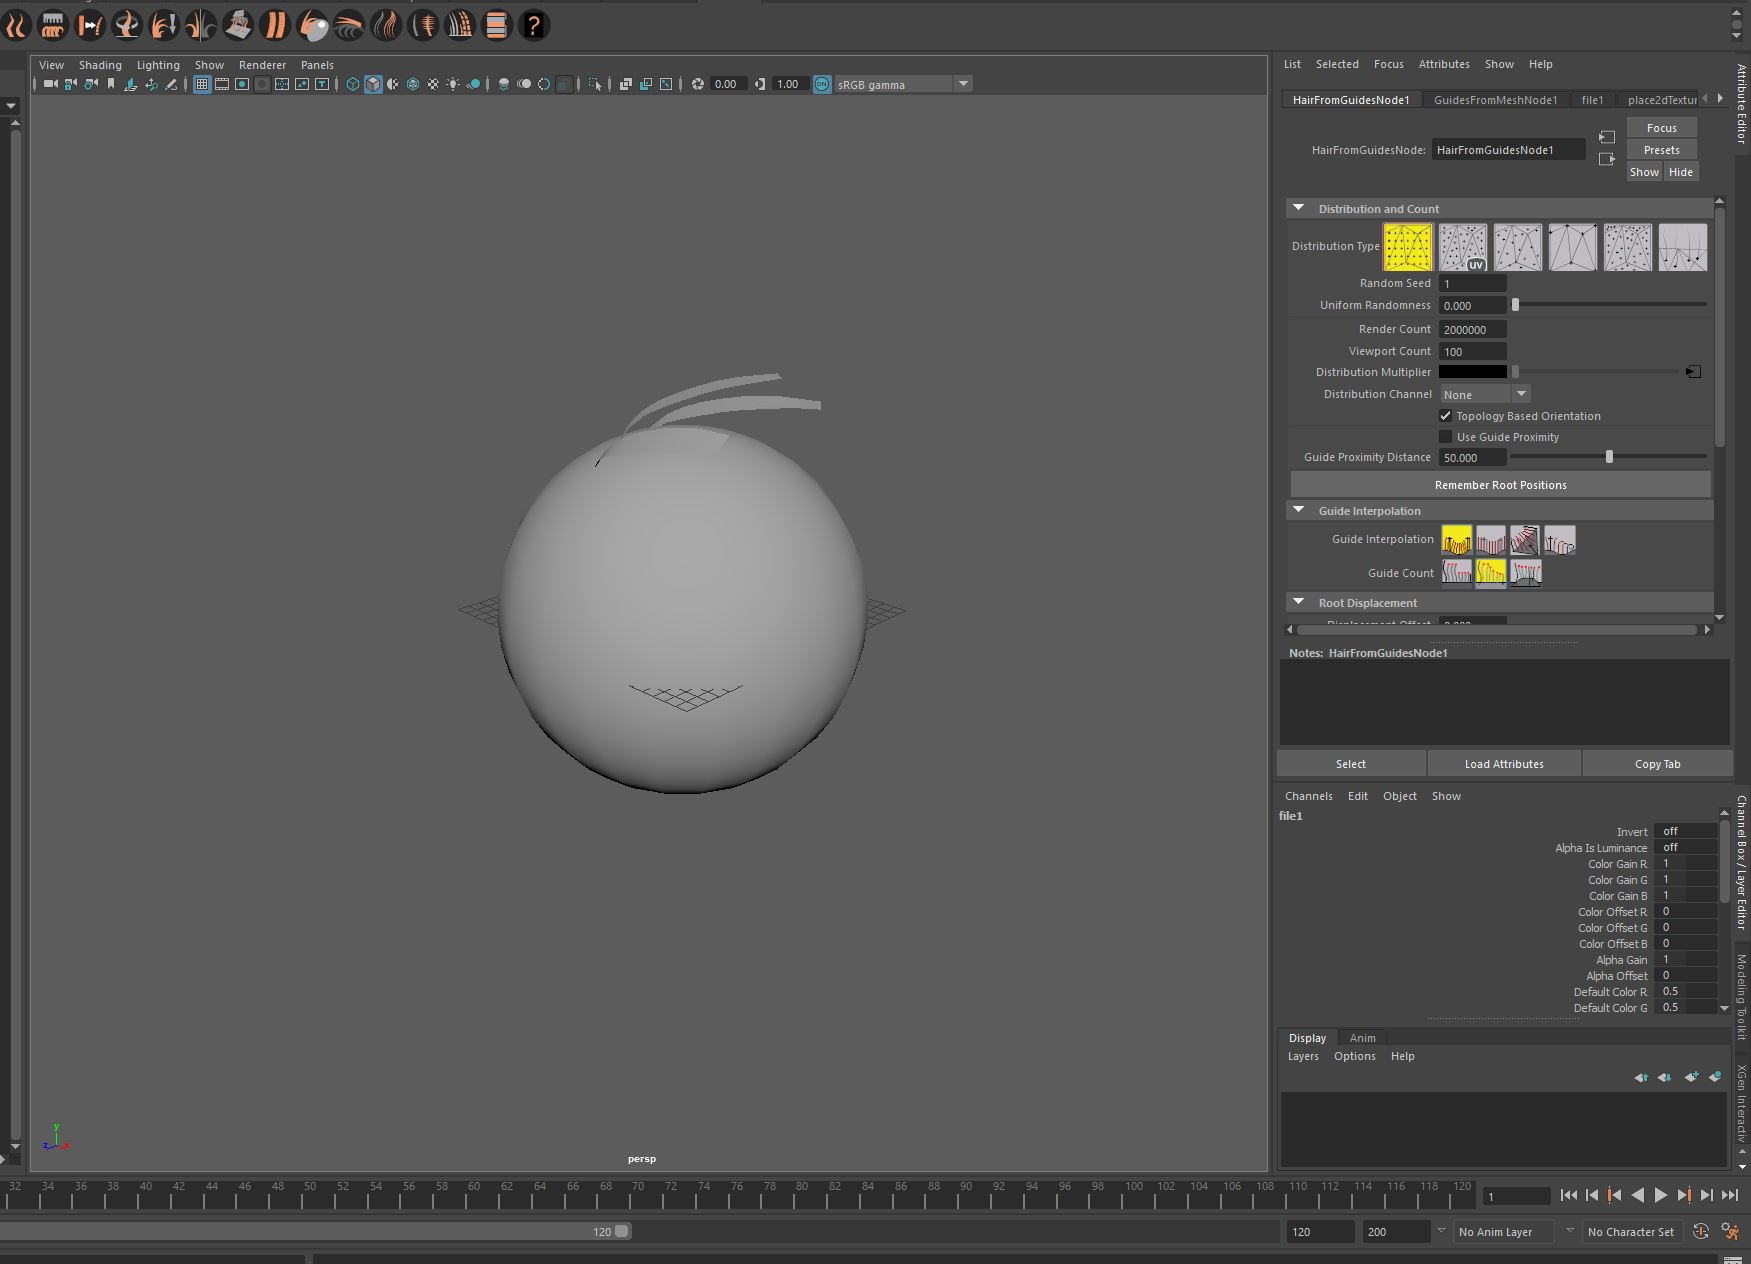Click the first Ornatrix hair strands shelf icon
Image resolution: width=1751 pixels, height=1264 pixels.
click(16, 25)
